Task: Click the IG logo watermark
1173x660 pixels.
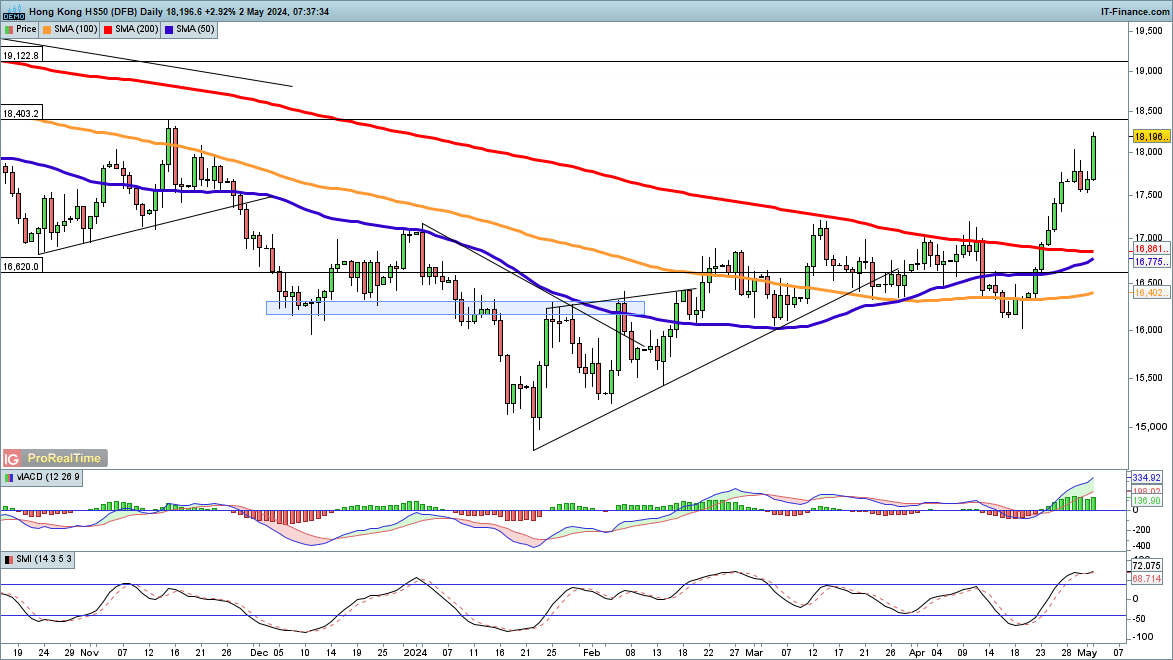Action: click(12, 458)
